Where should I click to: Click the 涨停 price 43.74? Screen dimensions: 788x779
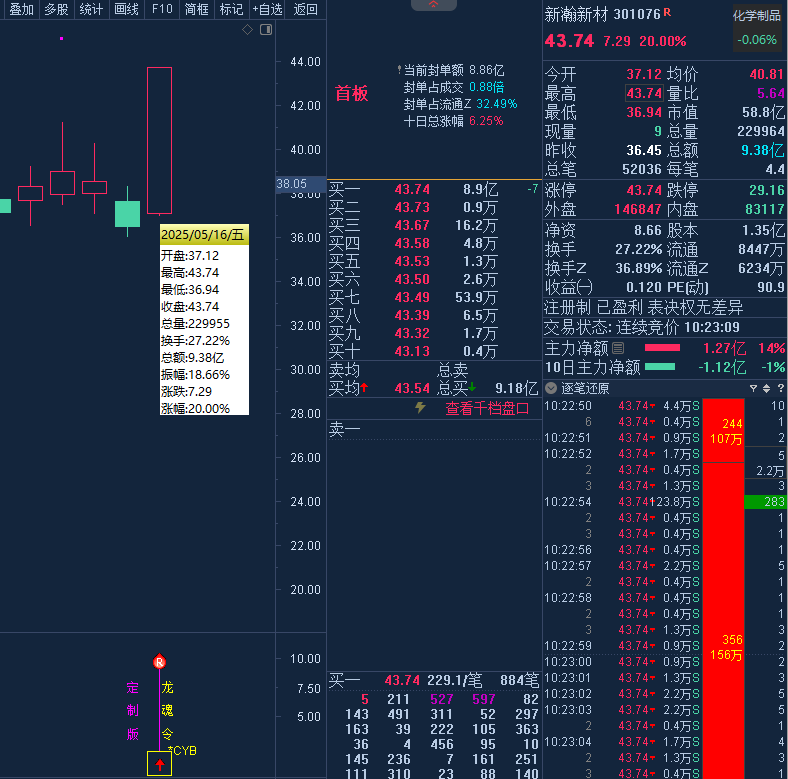[x=644, y=190]
